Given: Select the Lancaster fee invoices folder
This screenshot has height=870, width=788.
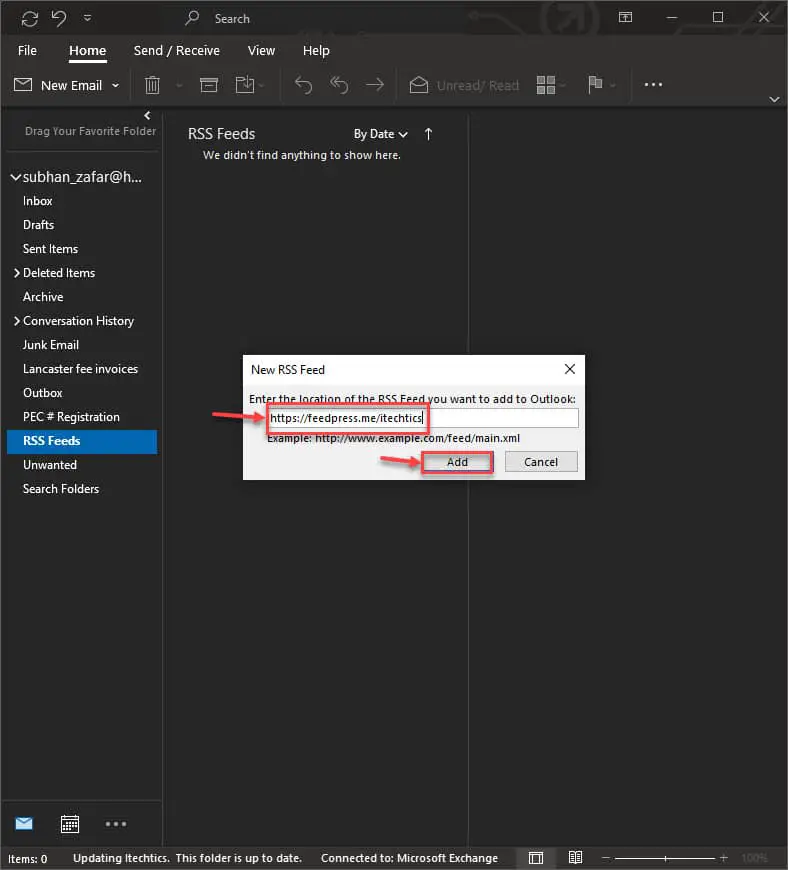Looking at the screenshot, I should 80,368.
